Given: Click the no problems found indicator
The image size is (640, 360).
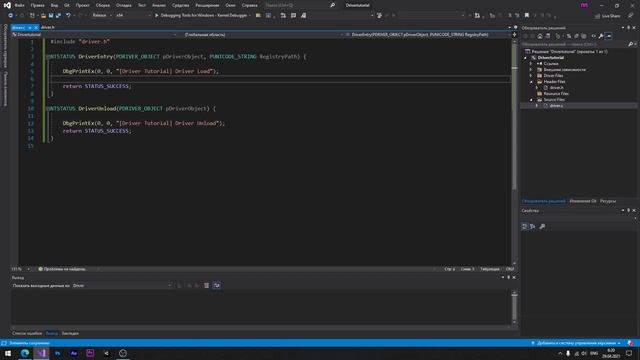Looking at the screenshot, I should point(62,269).
